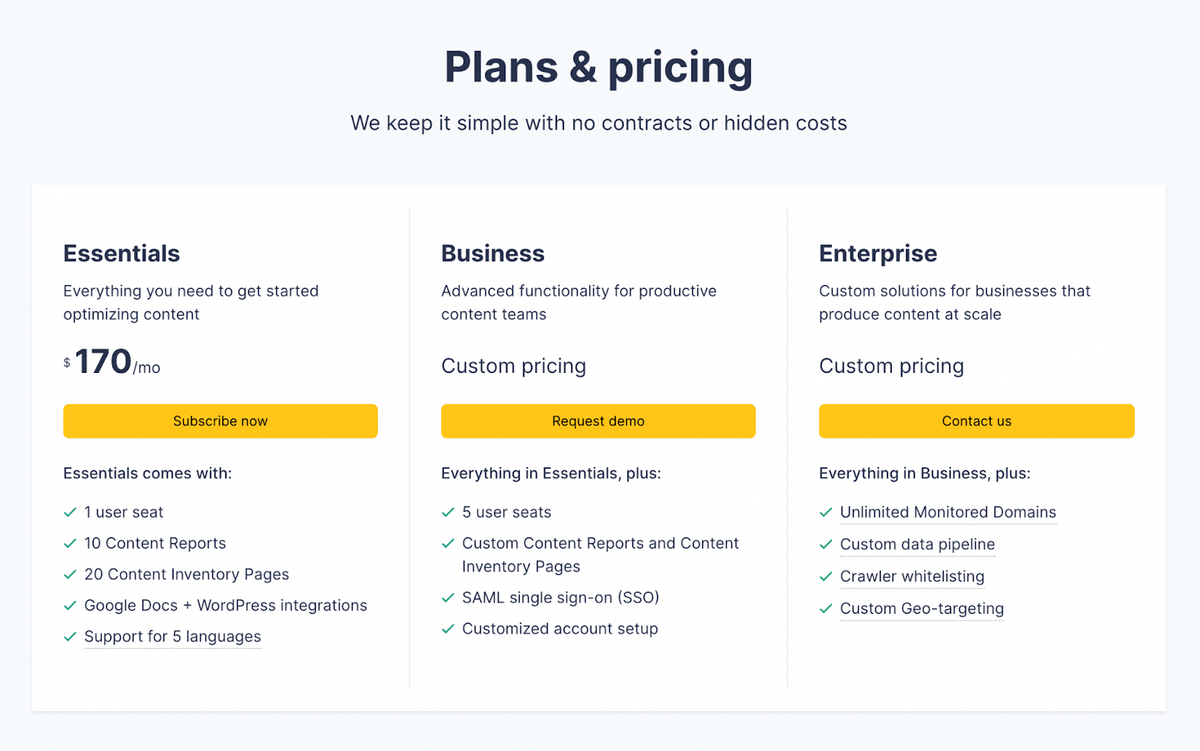This screenshot has width=1200, height=751.
Task: Click the Crawler whitelisting link
Action: tap(912, 576)
